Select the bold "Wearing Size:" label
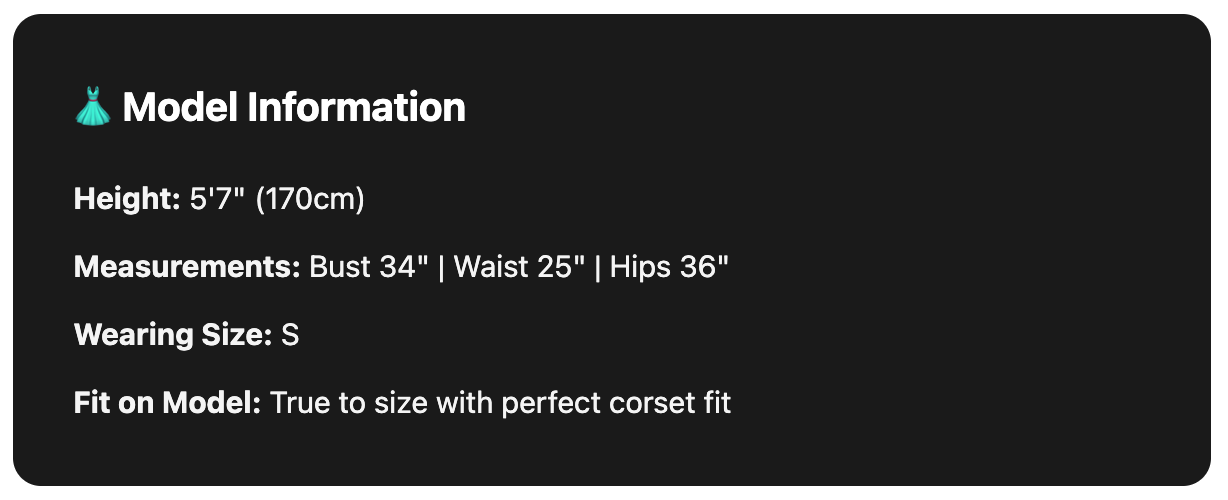Image resolution: width=1228 pixels, height=500 pixels. pos(173,335)
